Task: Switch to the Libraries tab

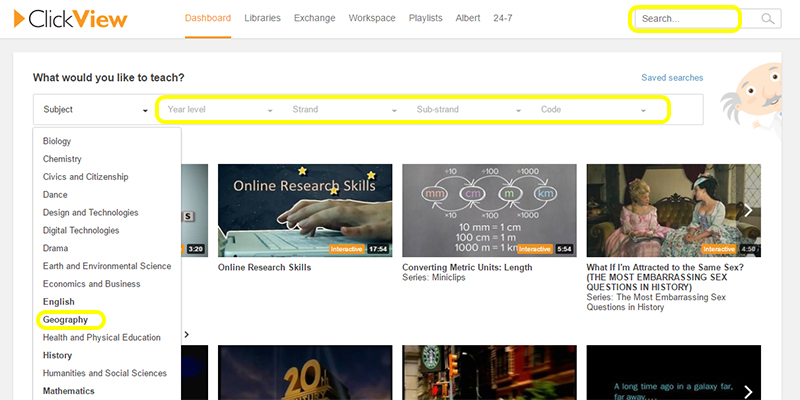Action: (262, 18)
